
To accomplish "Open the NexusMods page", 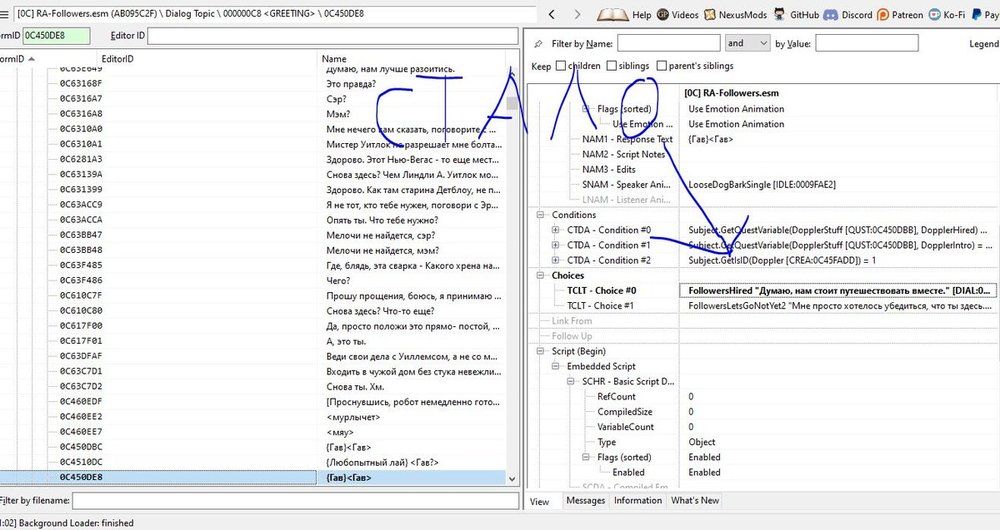I will pyautogui.click(x=735, y=15).
